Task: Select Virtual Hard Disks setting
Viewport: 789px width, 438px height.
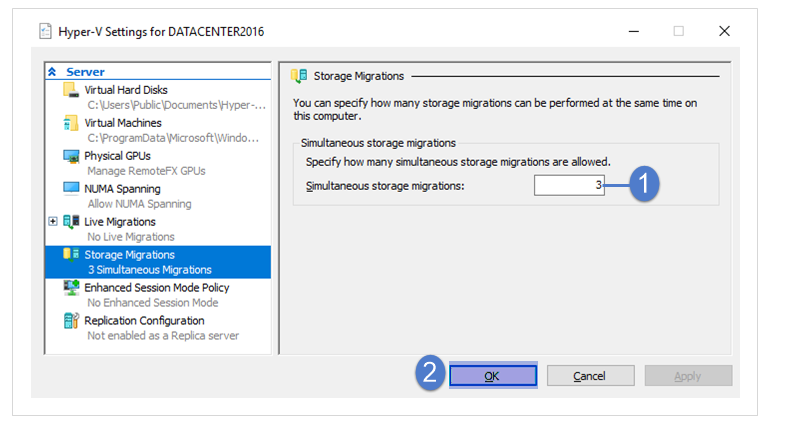Action: [x=126, y=90]
